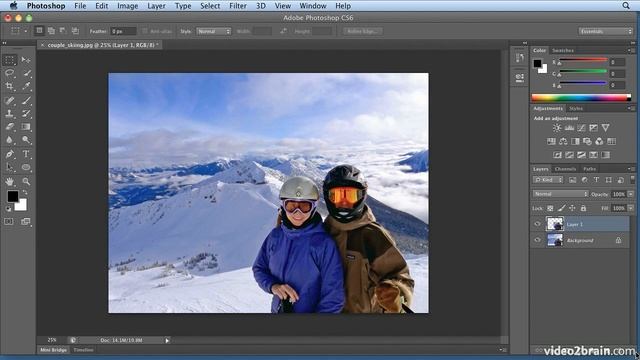This screenshot has width=640, height=360.
Task: Switch to the Swatches tab
Action: point(563,51)
